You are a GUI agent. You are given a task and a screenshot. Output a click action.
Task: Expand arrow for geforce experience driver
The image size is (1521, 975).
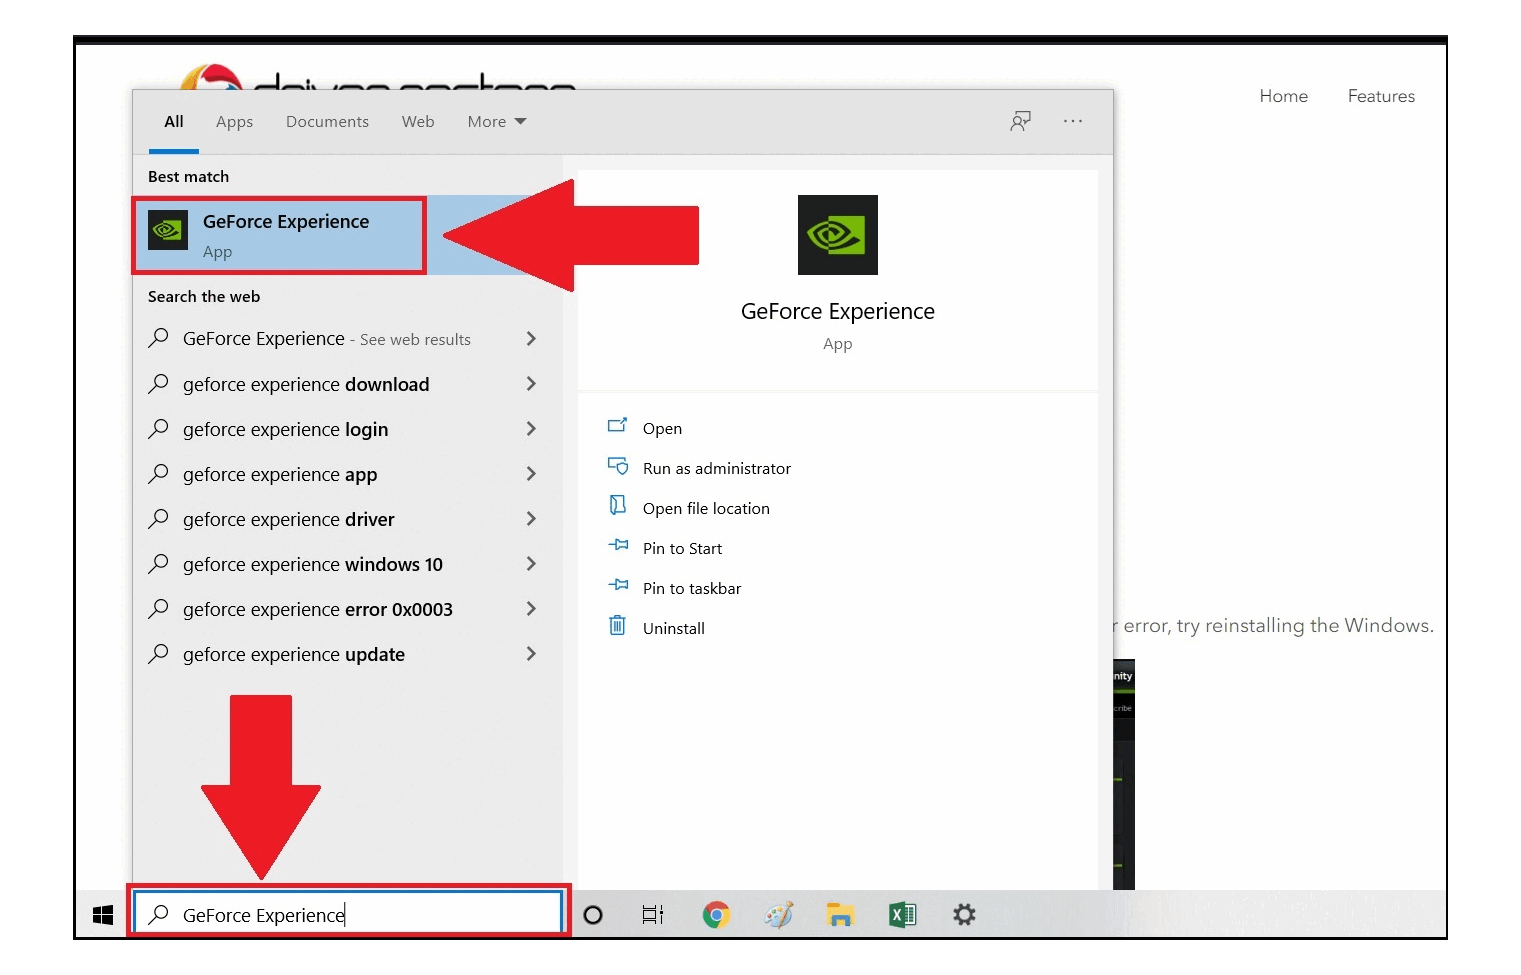531,519
